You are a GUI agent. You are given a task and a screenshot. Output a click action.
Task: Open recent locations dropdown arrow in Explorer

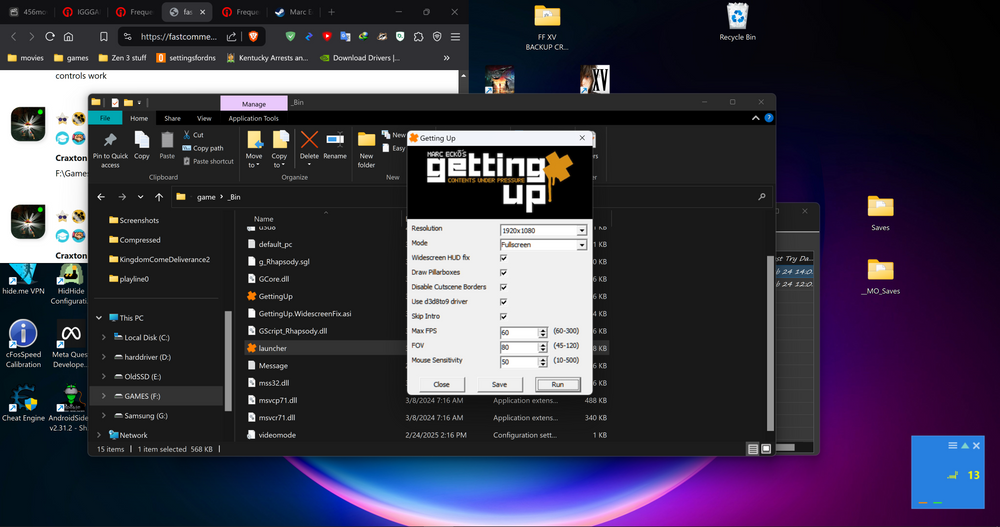tap(140, 197)
